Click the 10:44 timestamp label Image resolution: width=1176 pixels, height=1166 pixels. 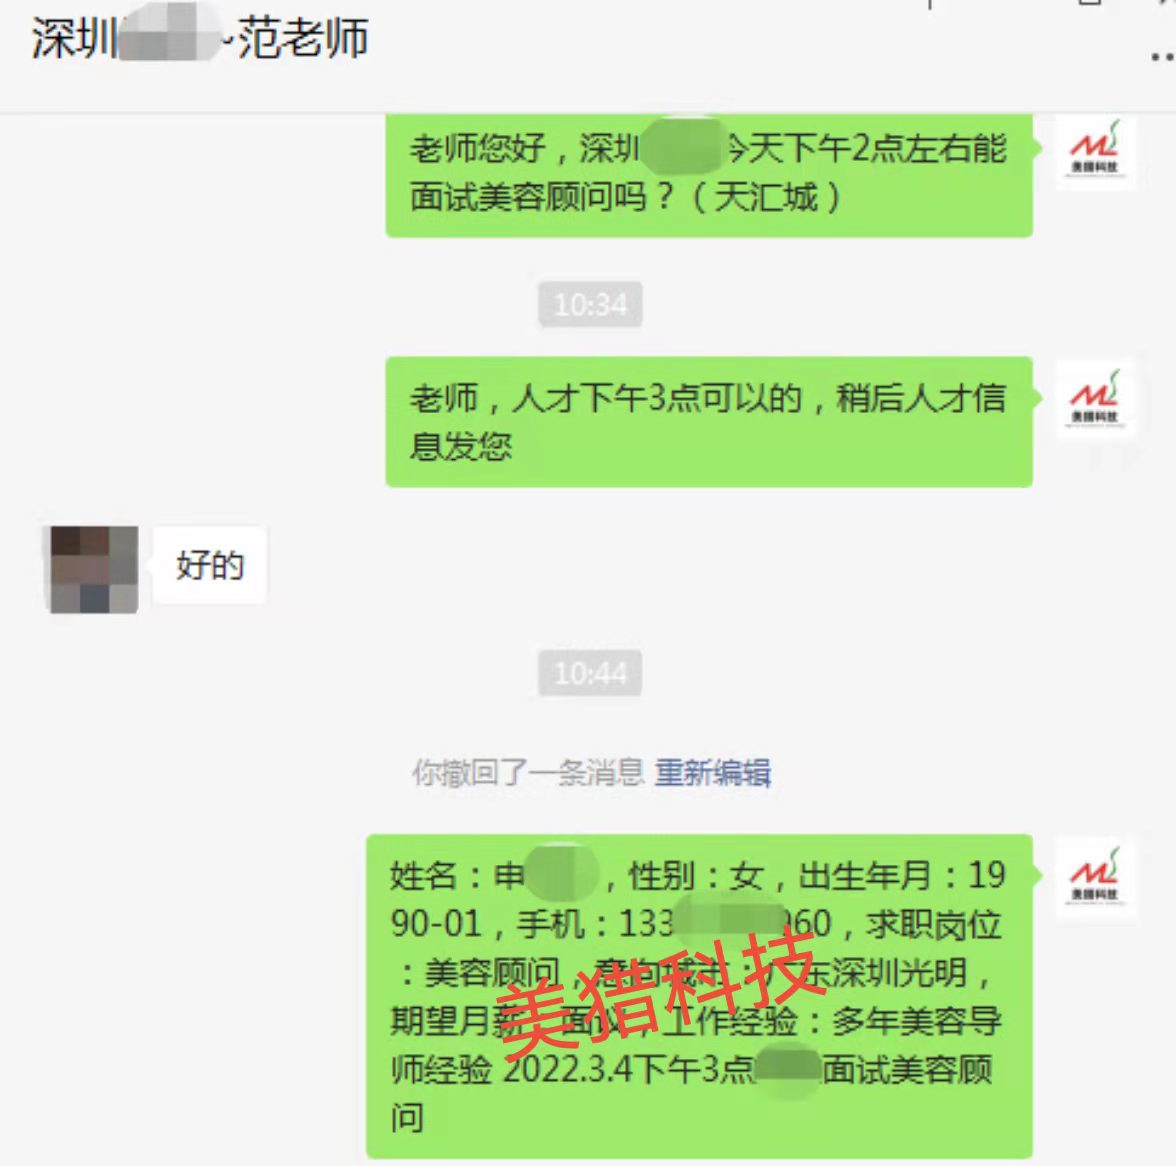[x=590, y=673]
